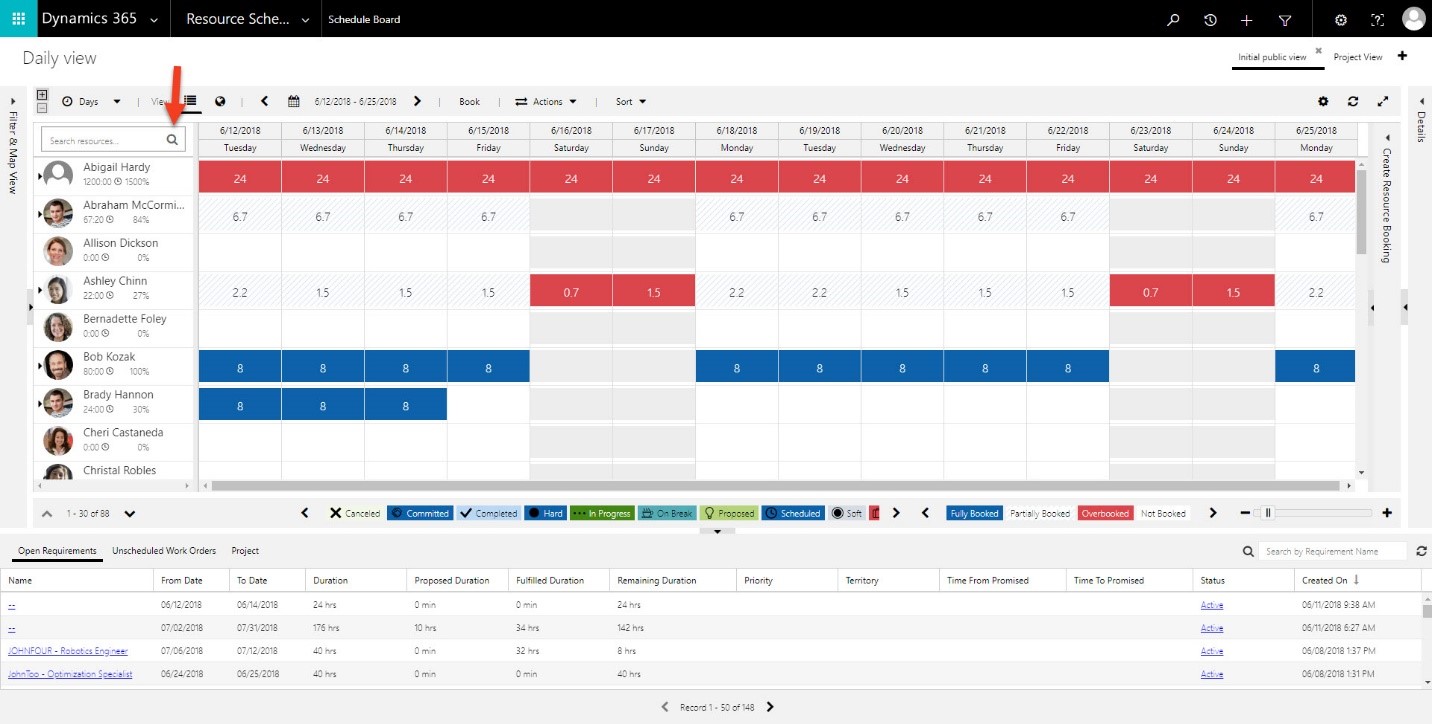The image size is (1432, 724).
Task: Refresh the schedule board
Action: (1353, 101)
